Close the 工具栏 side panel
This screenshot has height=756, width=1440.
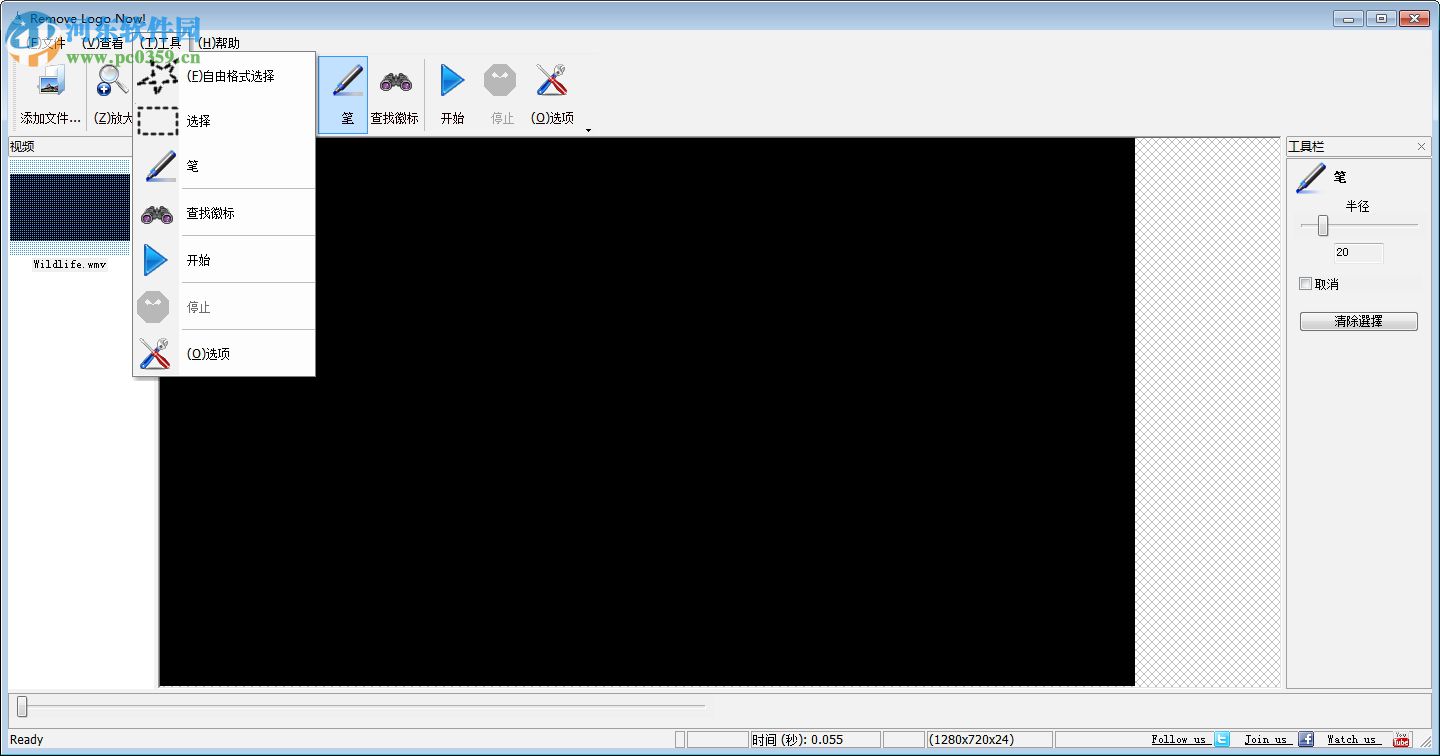click(x=1422, y=147)
